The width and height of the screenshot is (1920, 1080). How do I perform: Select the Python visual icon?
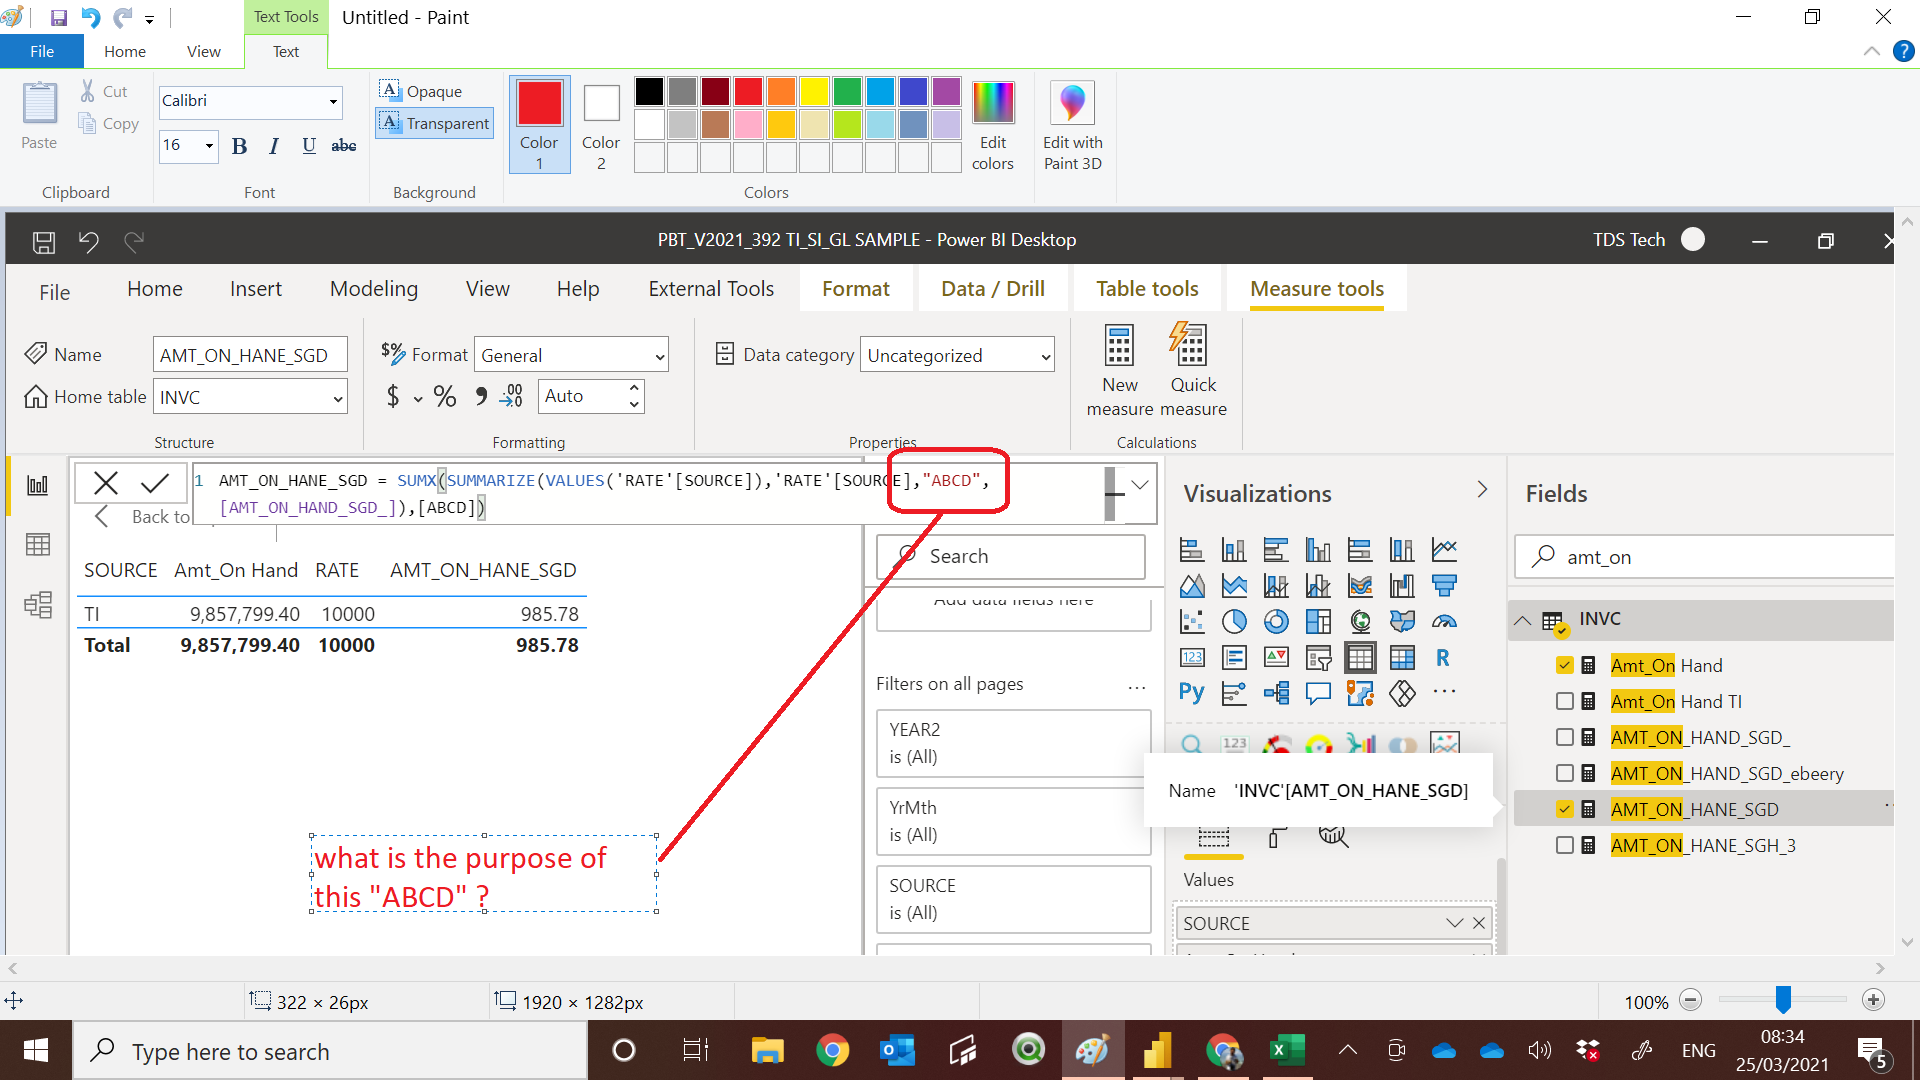(1191, 692)
